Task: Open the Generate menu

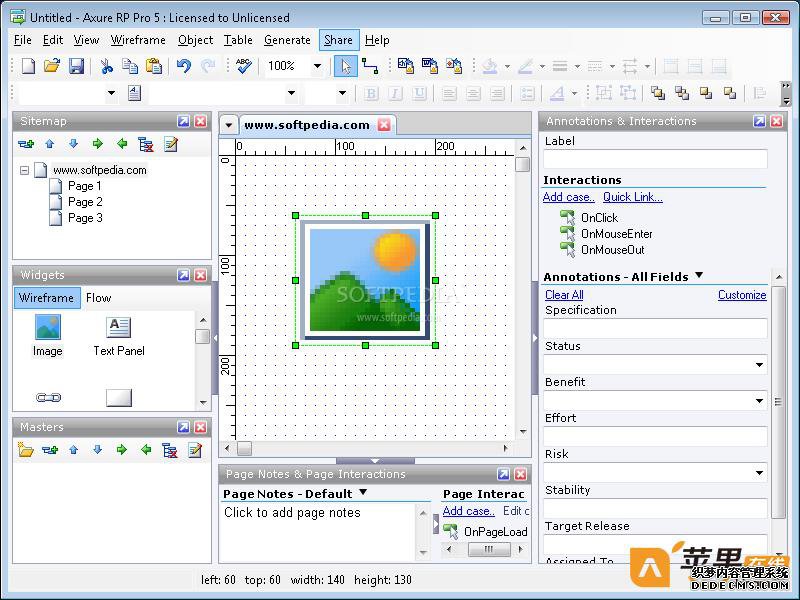Action: pos(287,40)
